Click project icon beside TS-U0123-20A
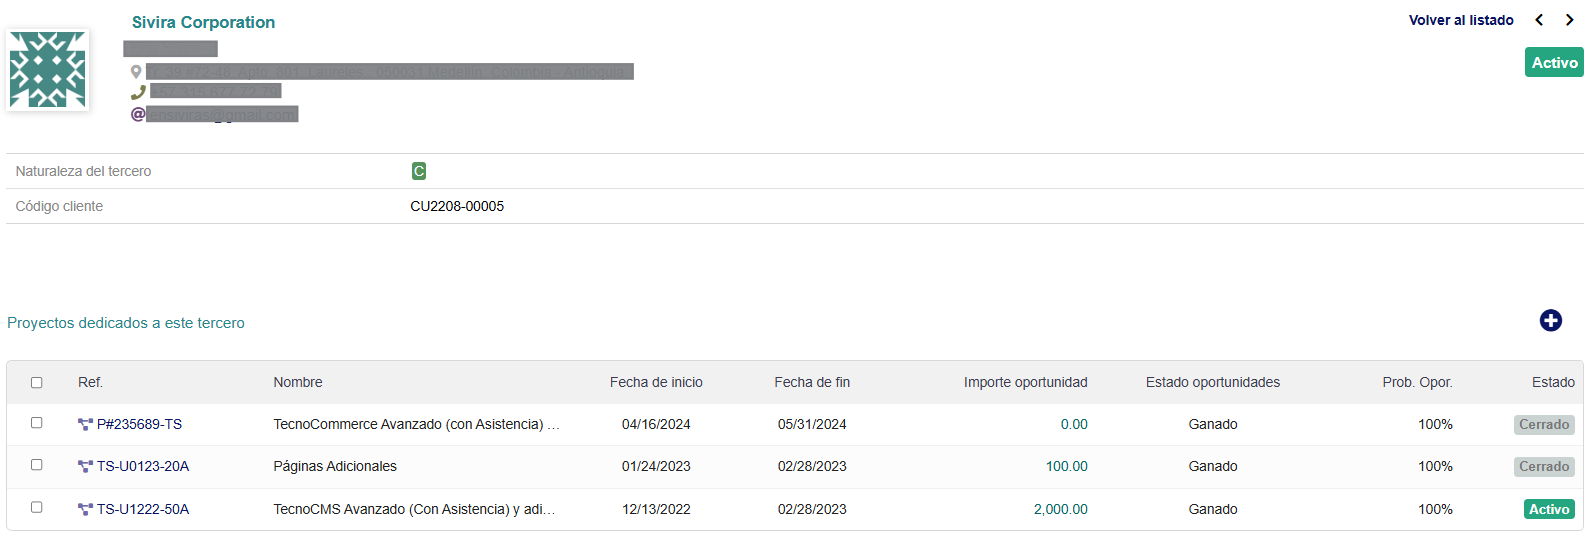The height and width of the screenshot is (533, 1587). tap(85, 467)
